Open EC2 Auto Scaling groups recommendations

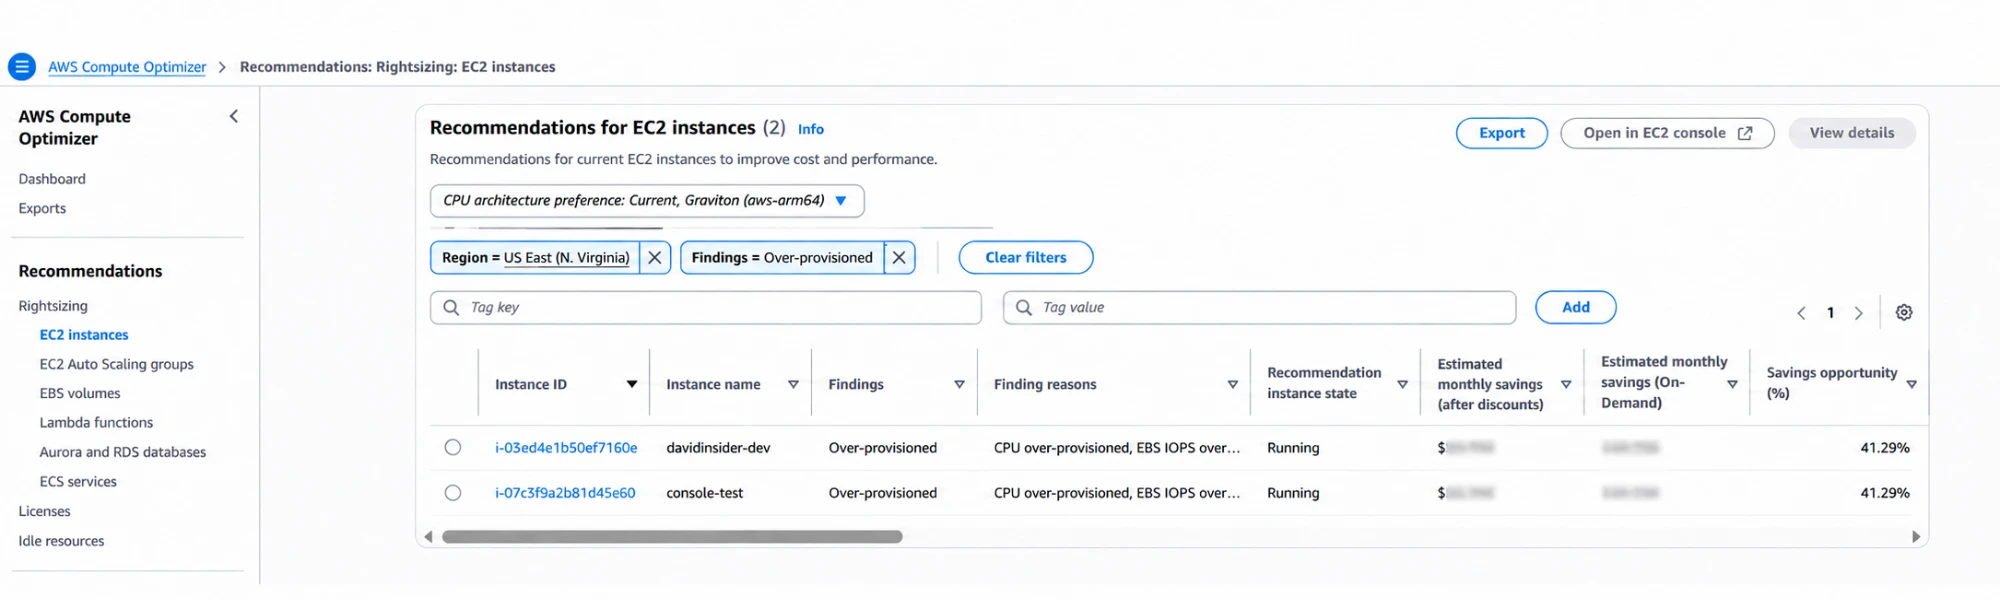click(116, 364)
